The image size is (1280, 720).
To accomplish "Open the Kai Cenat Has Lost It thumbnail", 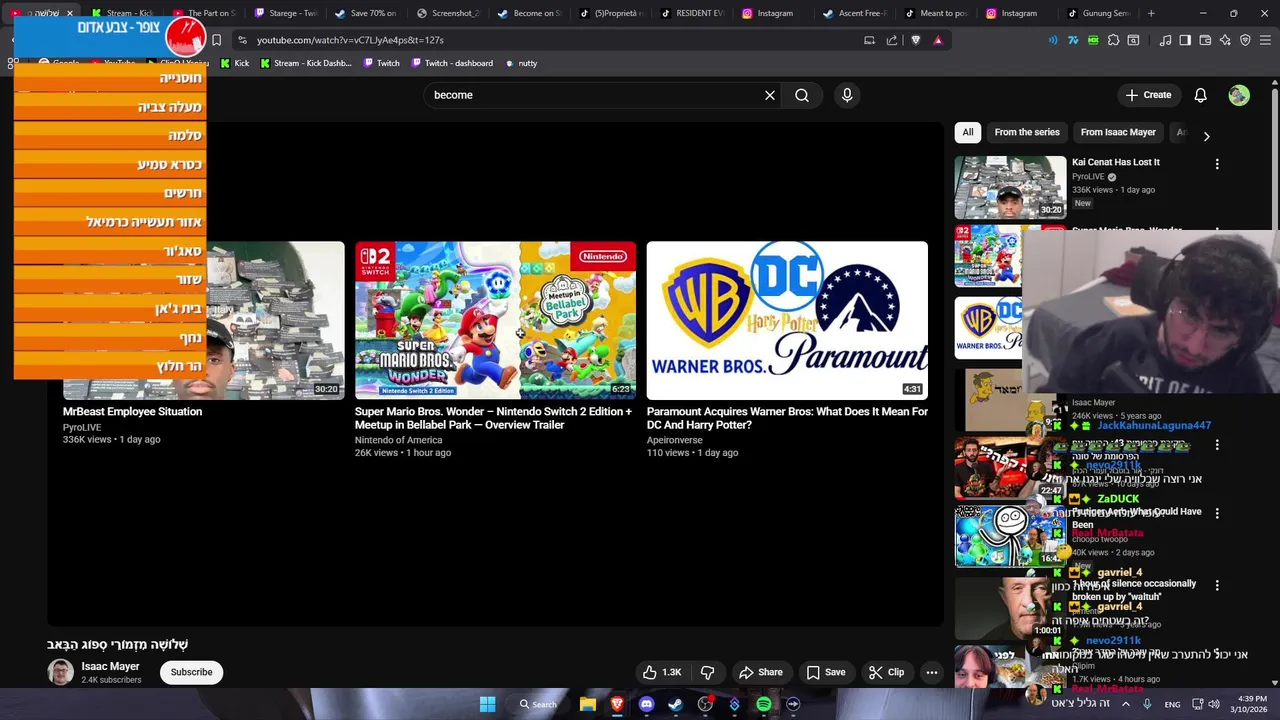I will click(1010, 187).
